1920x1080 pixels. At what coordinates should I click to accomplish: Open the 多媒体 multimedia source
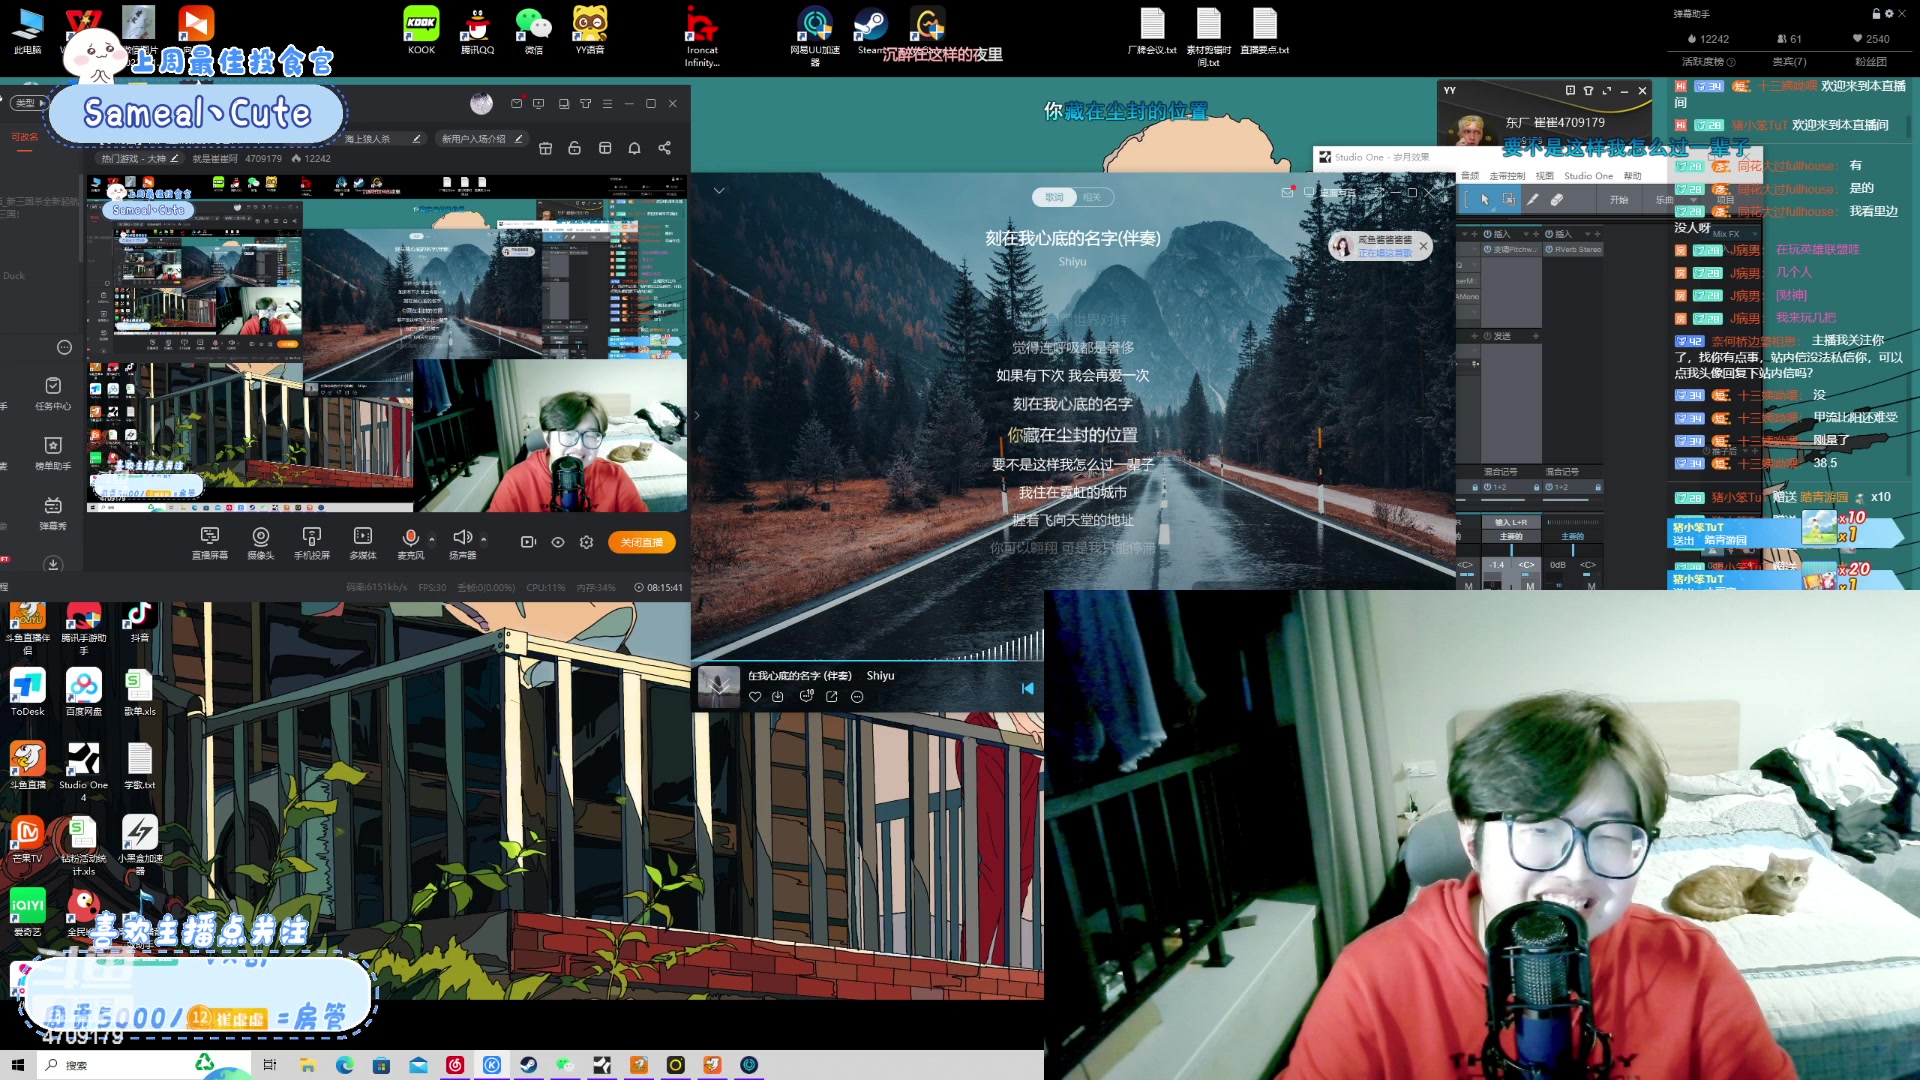pos(363,543)
